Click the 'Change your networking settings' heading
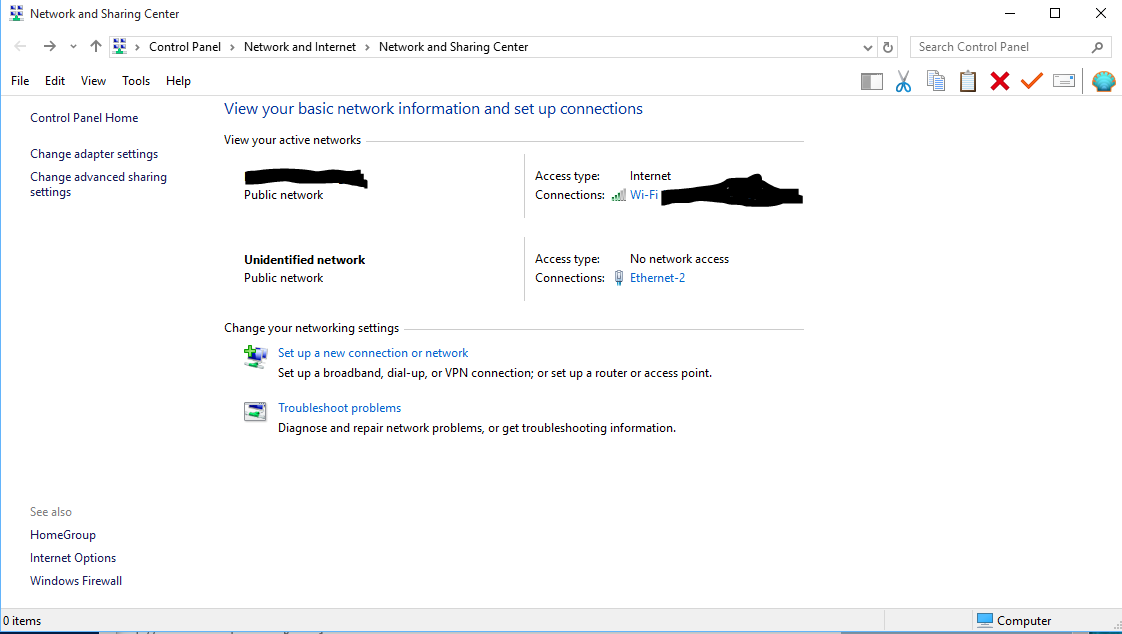Image resolution: width=1122 pixels, height=634 pixels. [311, 328]
